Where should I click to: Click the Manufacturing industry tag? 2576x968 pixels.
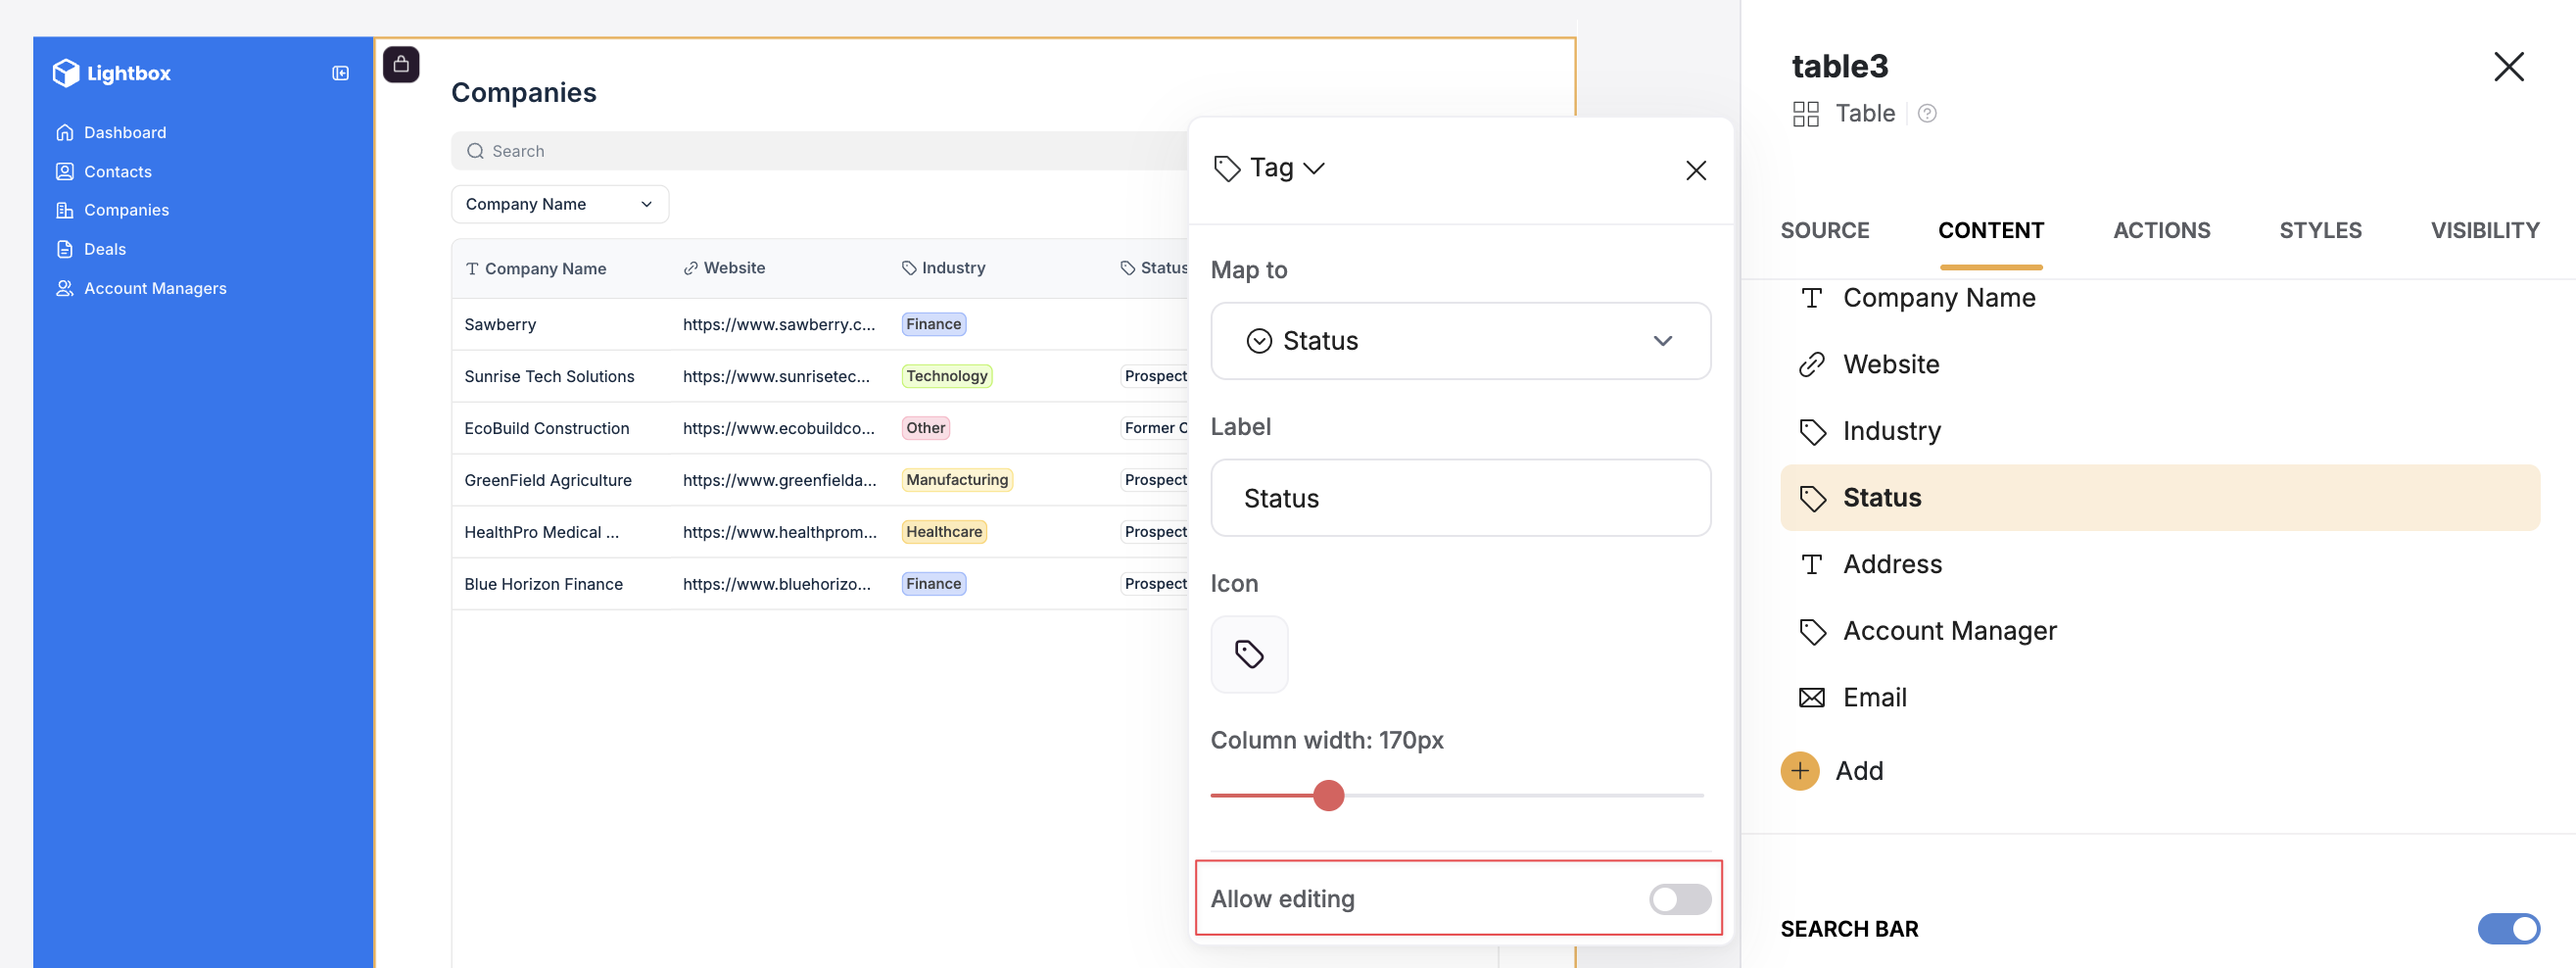click(956, 480)
